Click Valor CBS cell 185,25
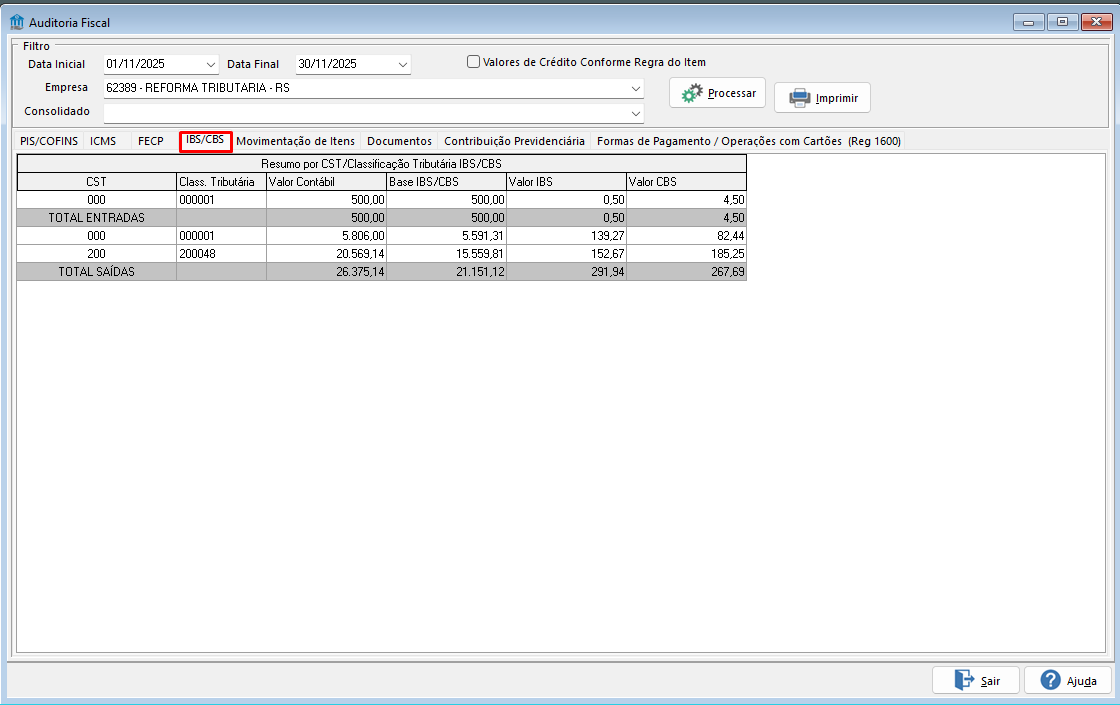Image resolution: width=1120 pixels, height=705 pixels. [686, 254]
